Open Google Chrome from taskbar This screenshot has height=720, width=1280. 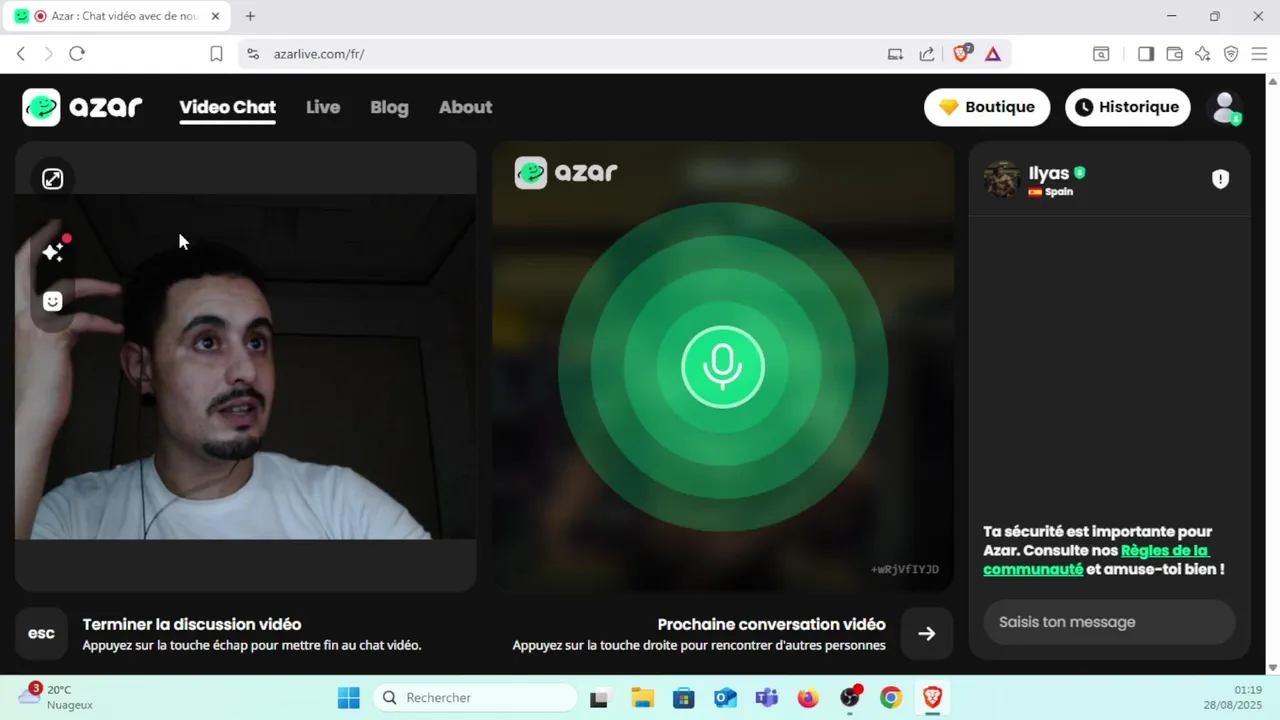coord(891,698)
